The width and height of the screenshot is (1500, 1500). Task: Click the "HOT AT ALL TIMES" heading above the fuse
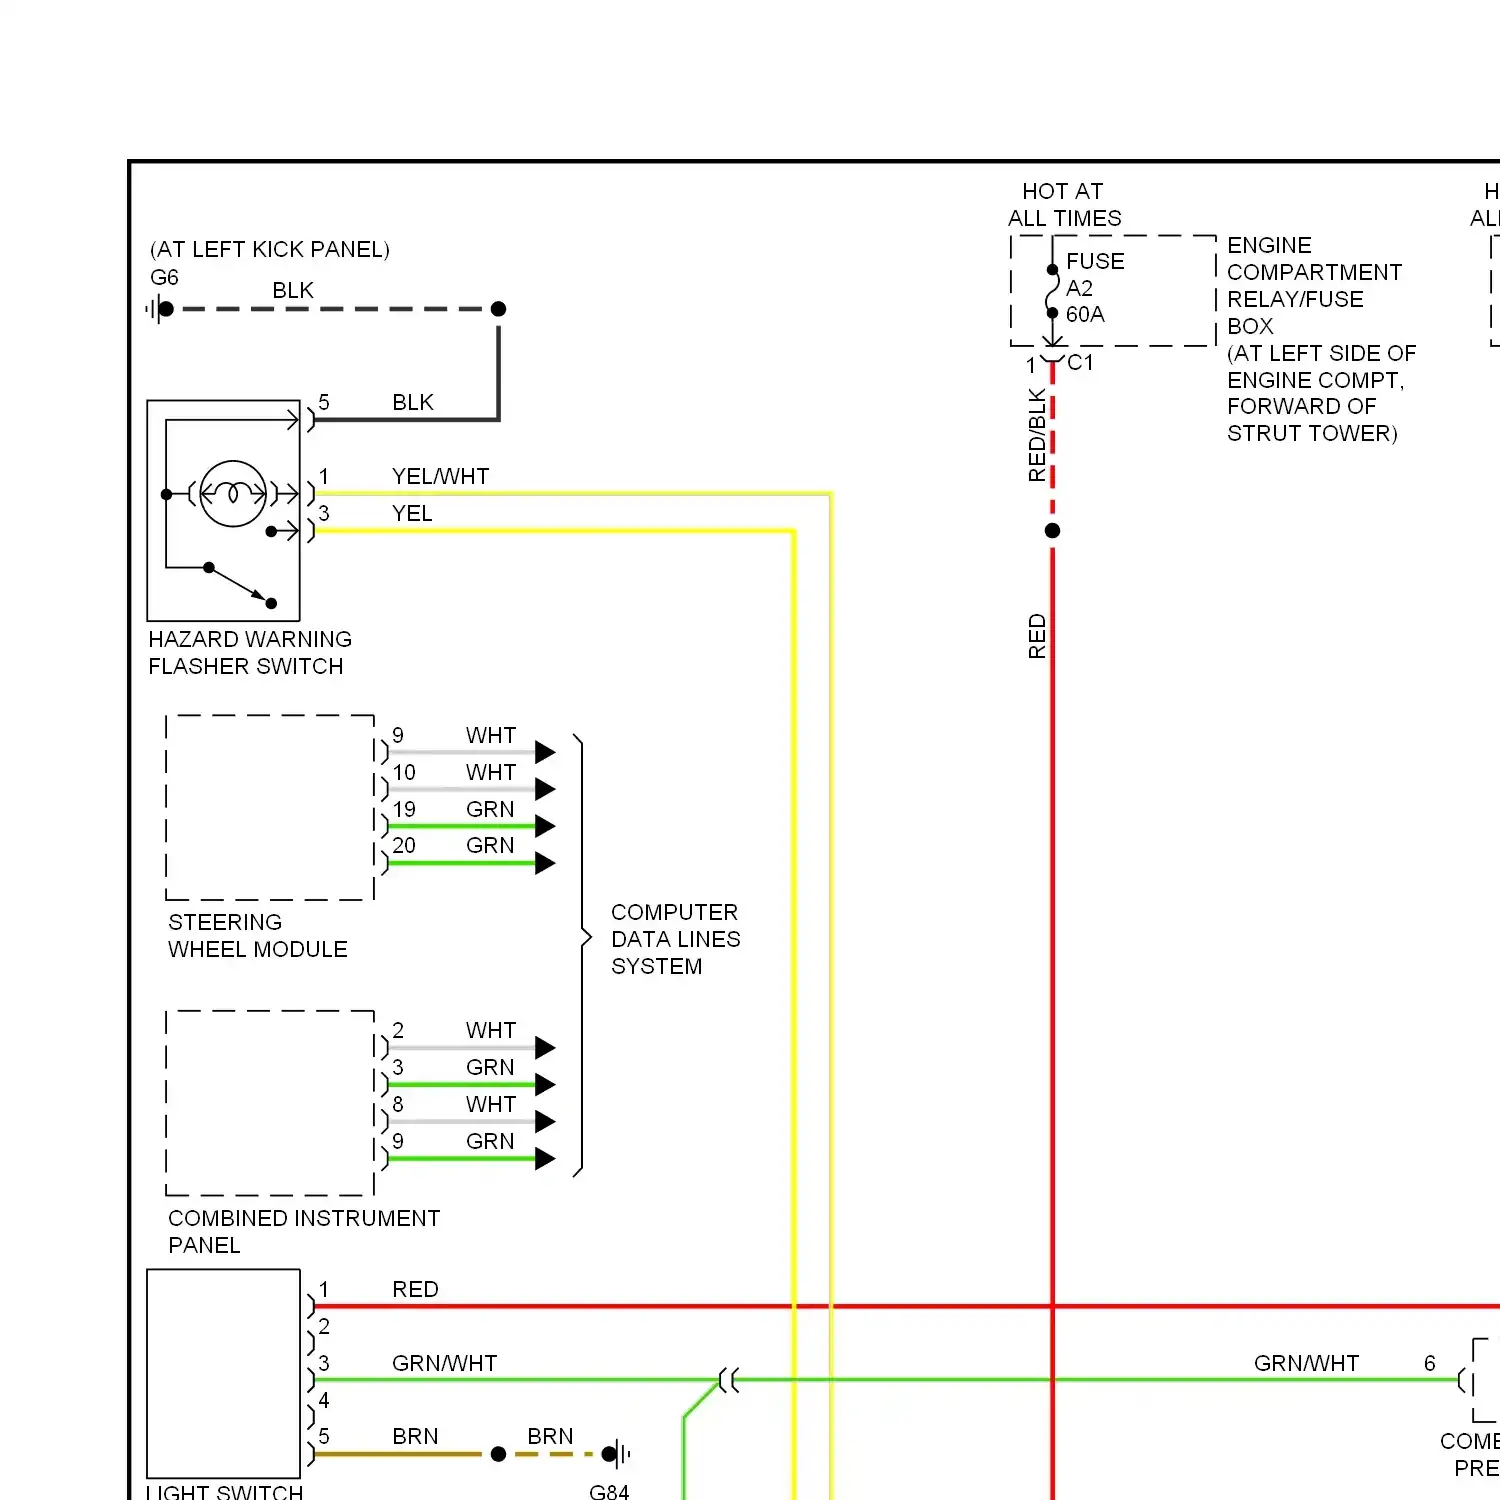click(x=1064, y=204)
